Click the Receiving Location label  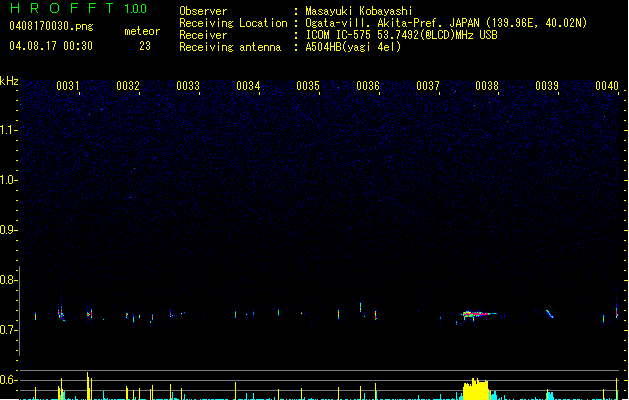233,23
